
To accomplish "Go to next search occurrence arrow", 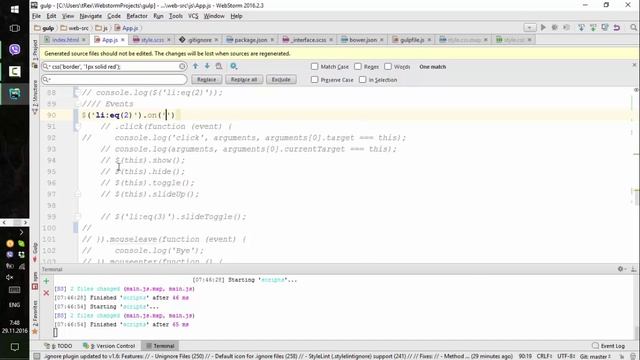I will click(207, 66).
